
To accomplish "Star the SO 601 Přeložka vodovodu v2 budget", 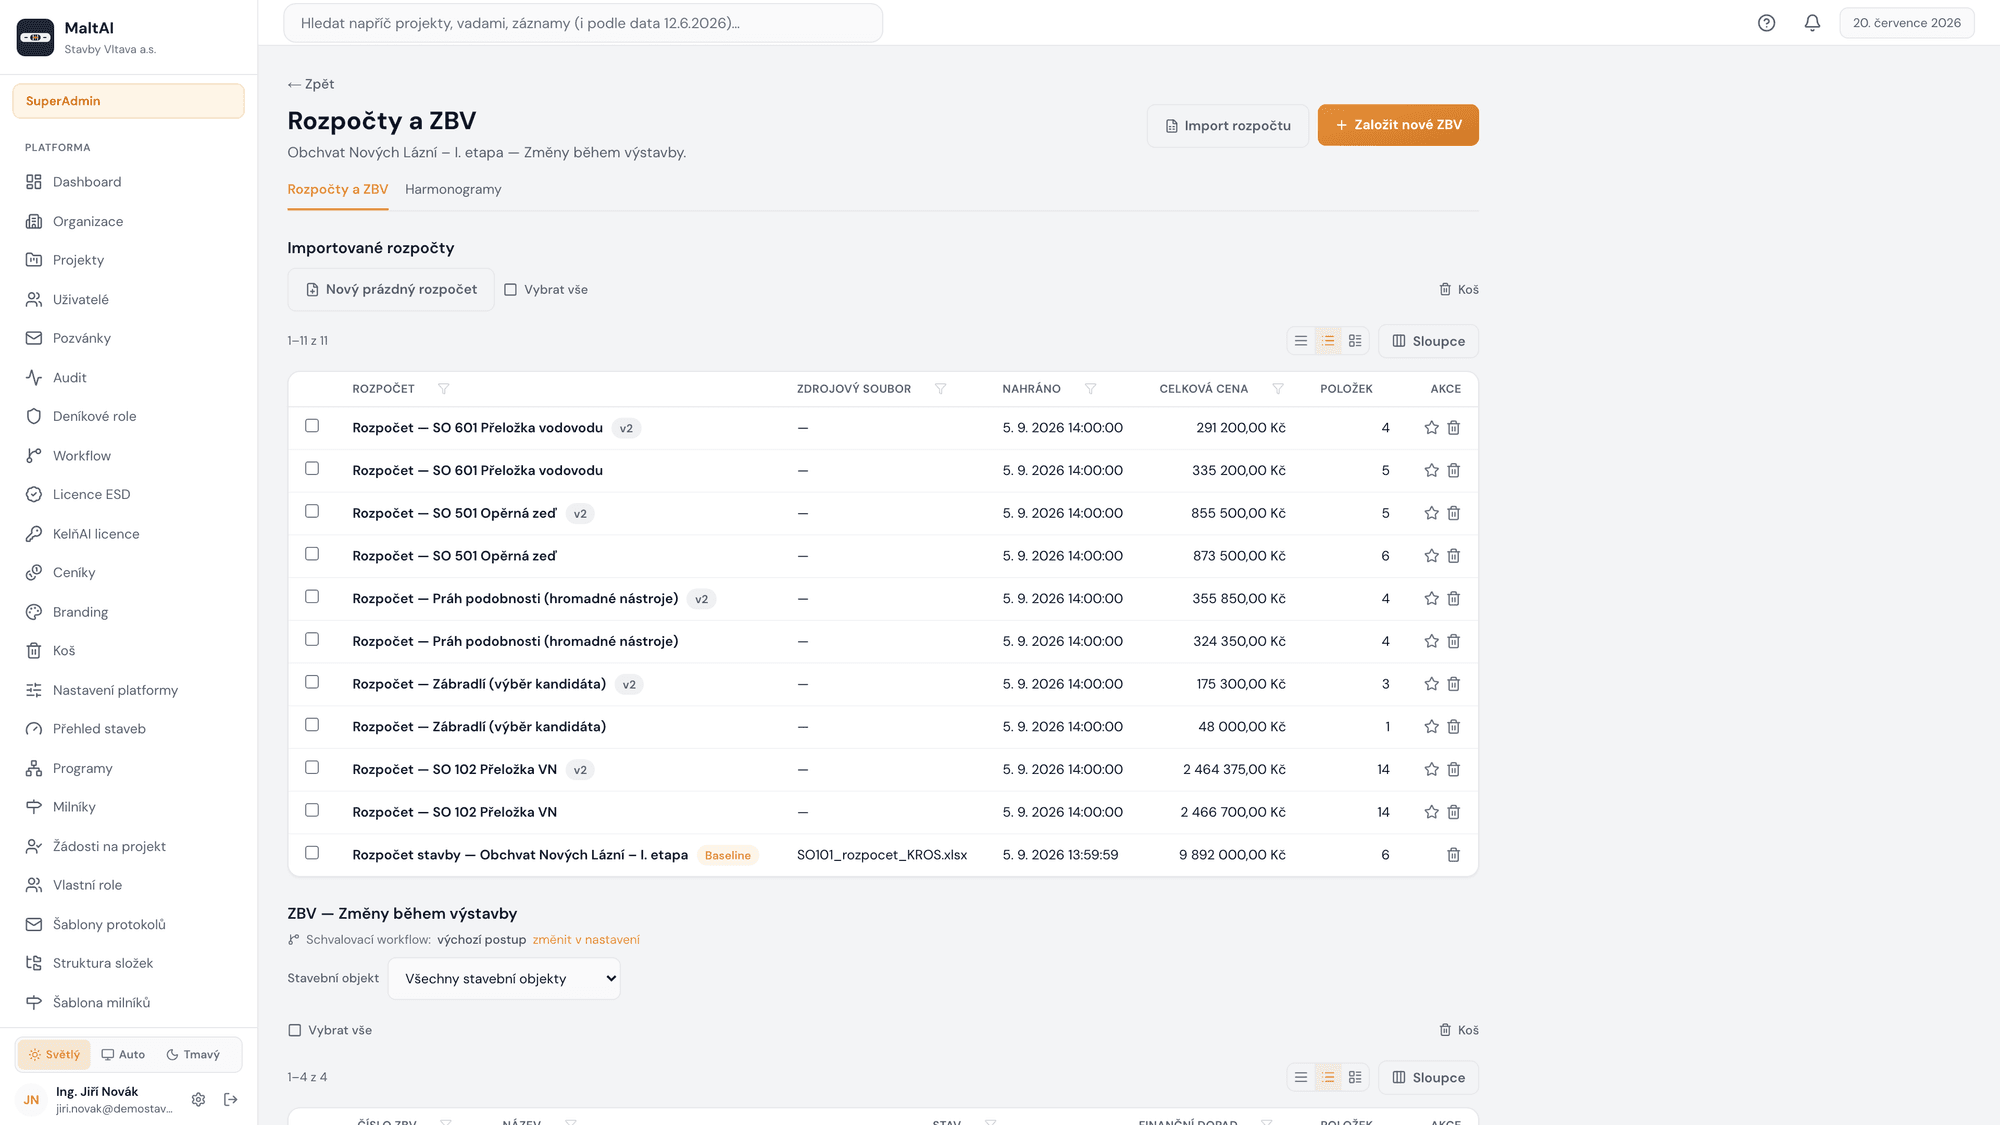I will [1431, 428].
